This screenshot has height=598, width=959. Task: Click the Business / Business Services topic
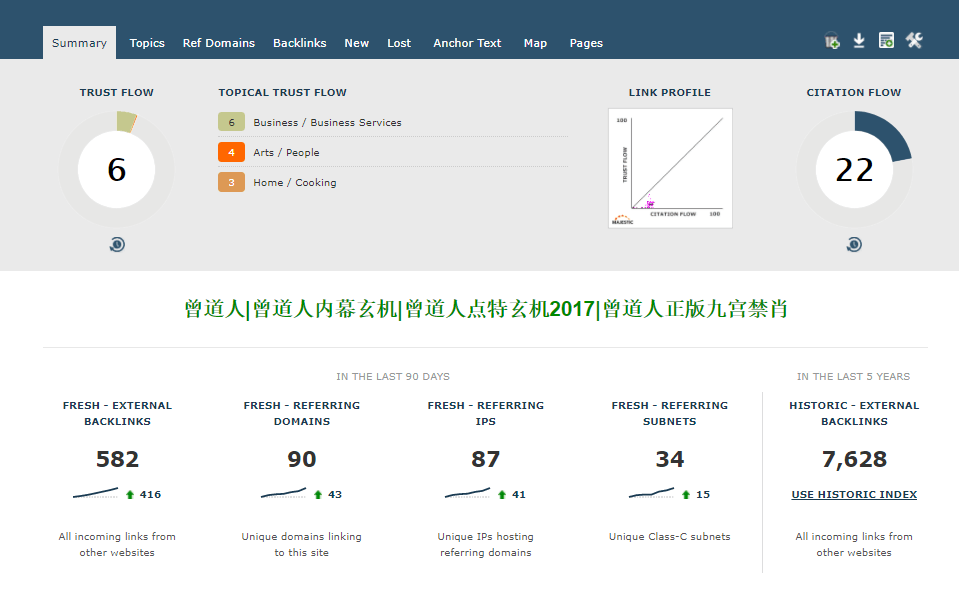pyautogui.click(x=327, y=123)
